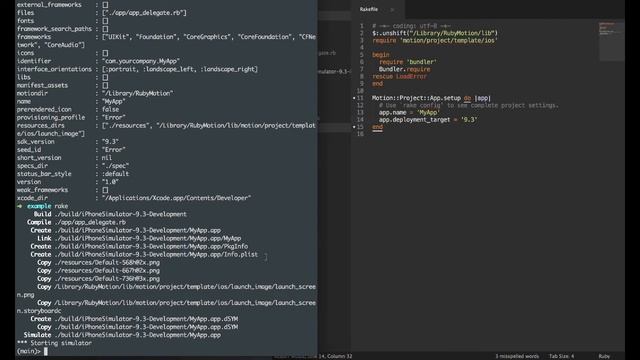Click the misspelled words status entry
Screen dimensions: 640x360
517,356
